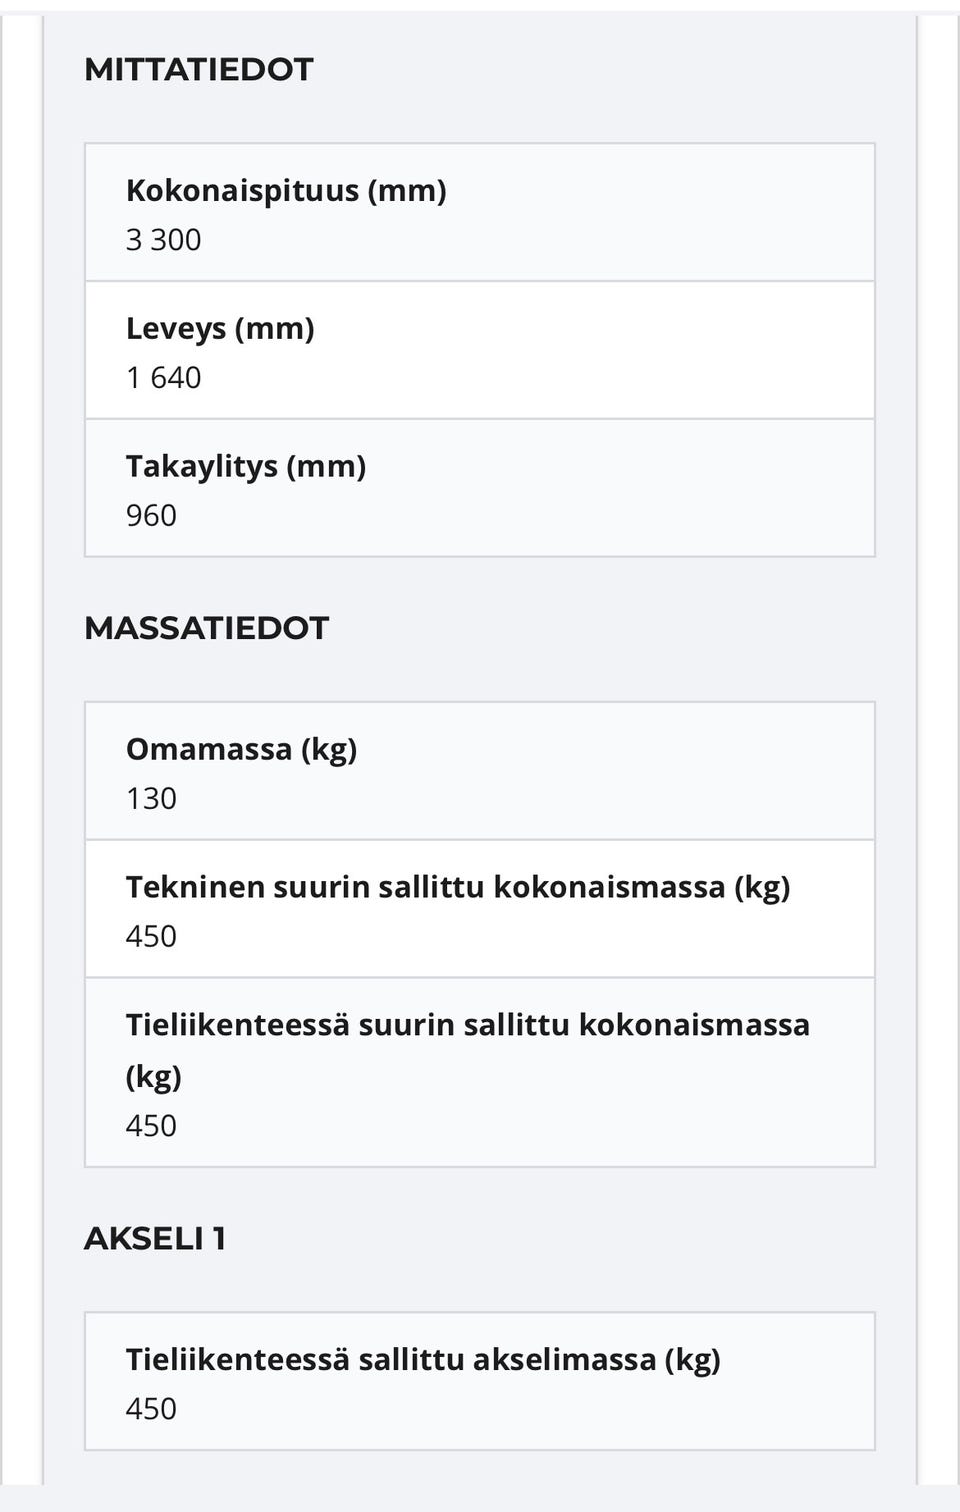Click the total length value 3 300
960x1512 pixels.
[163, 240]
